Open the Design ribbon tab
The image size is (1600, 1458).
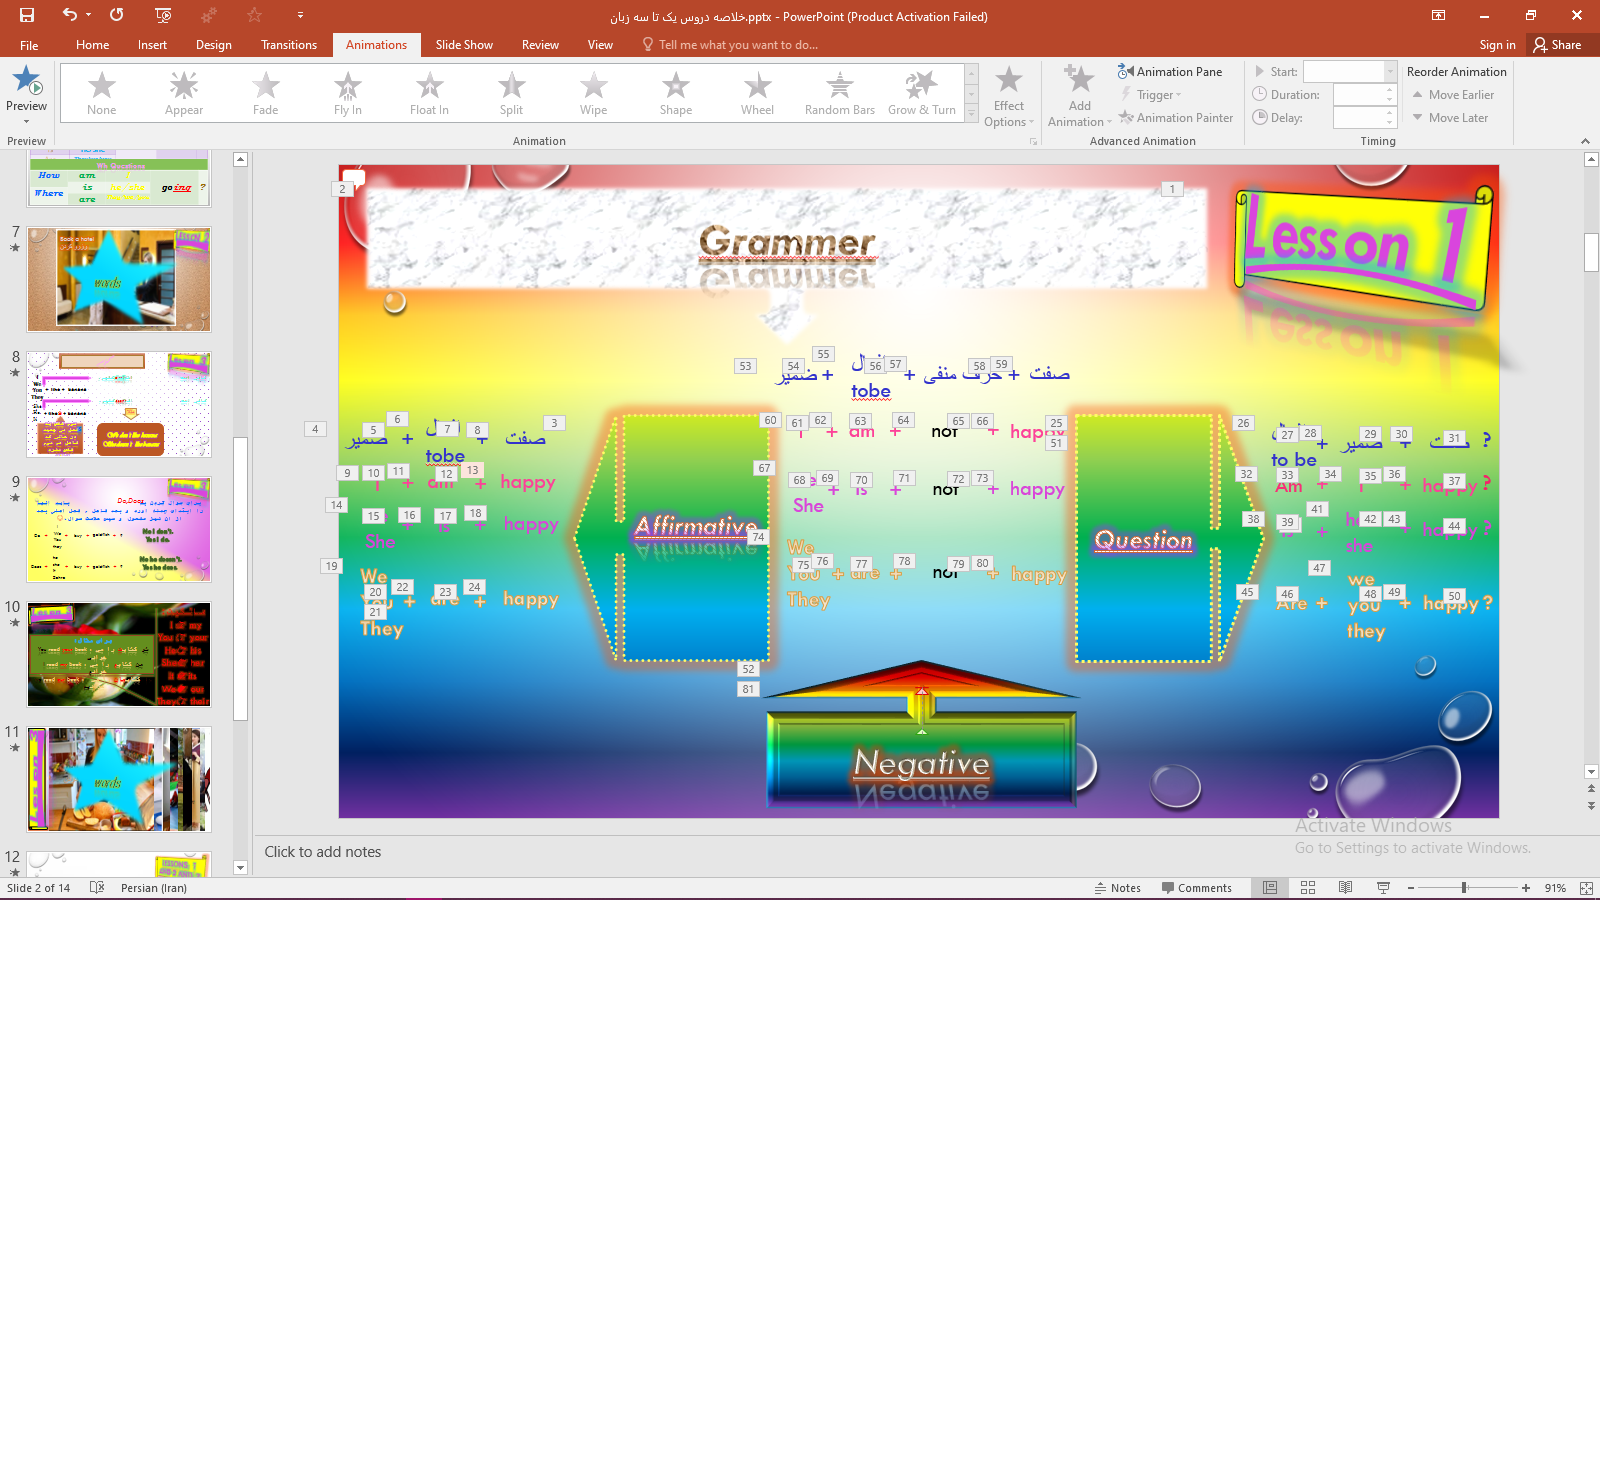click(213, 45)
